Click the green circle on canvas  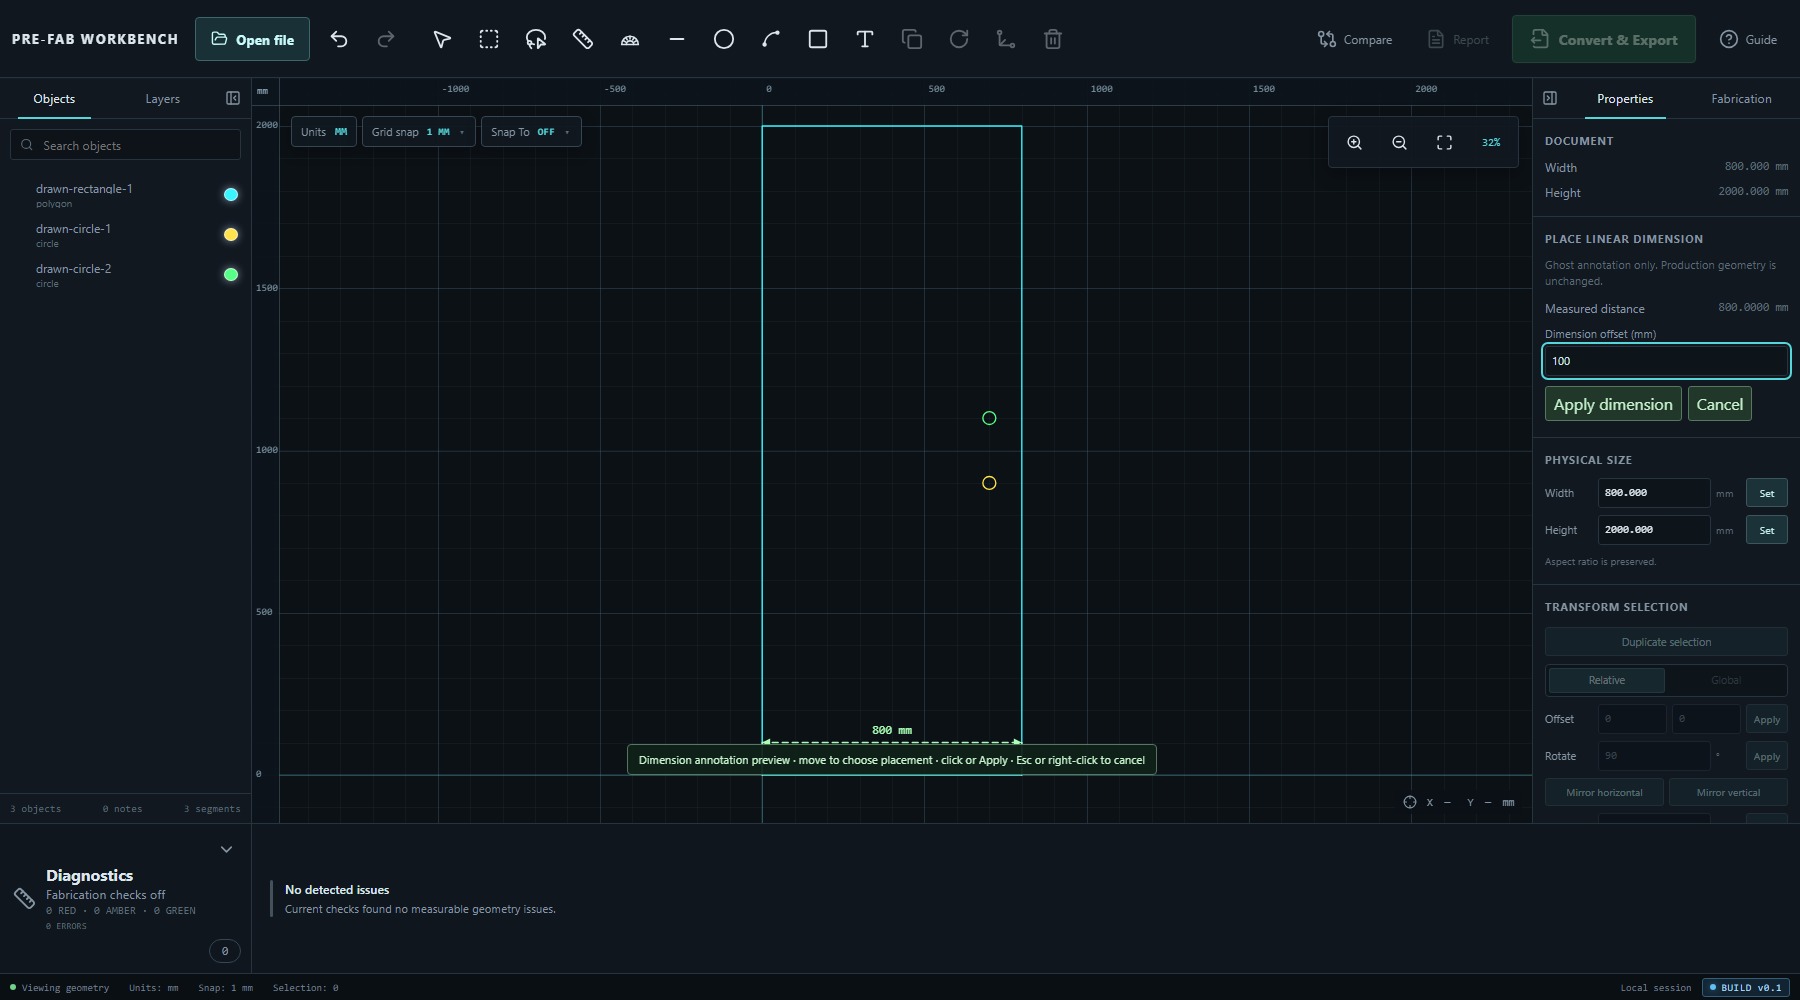point(989,418)
